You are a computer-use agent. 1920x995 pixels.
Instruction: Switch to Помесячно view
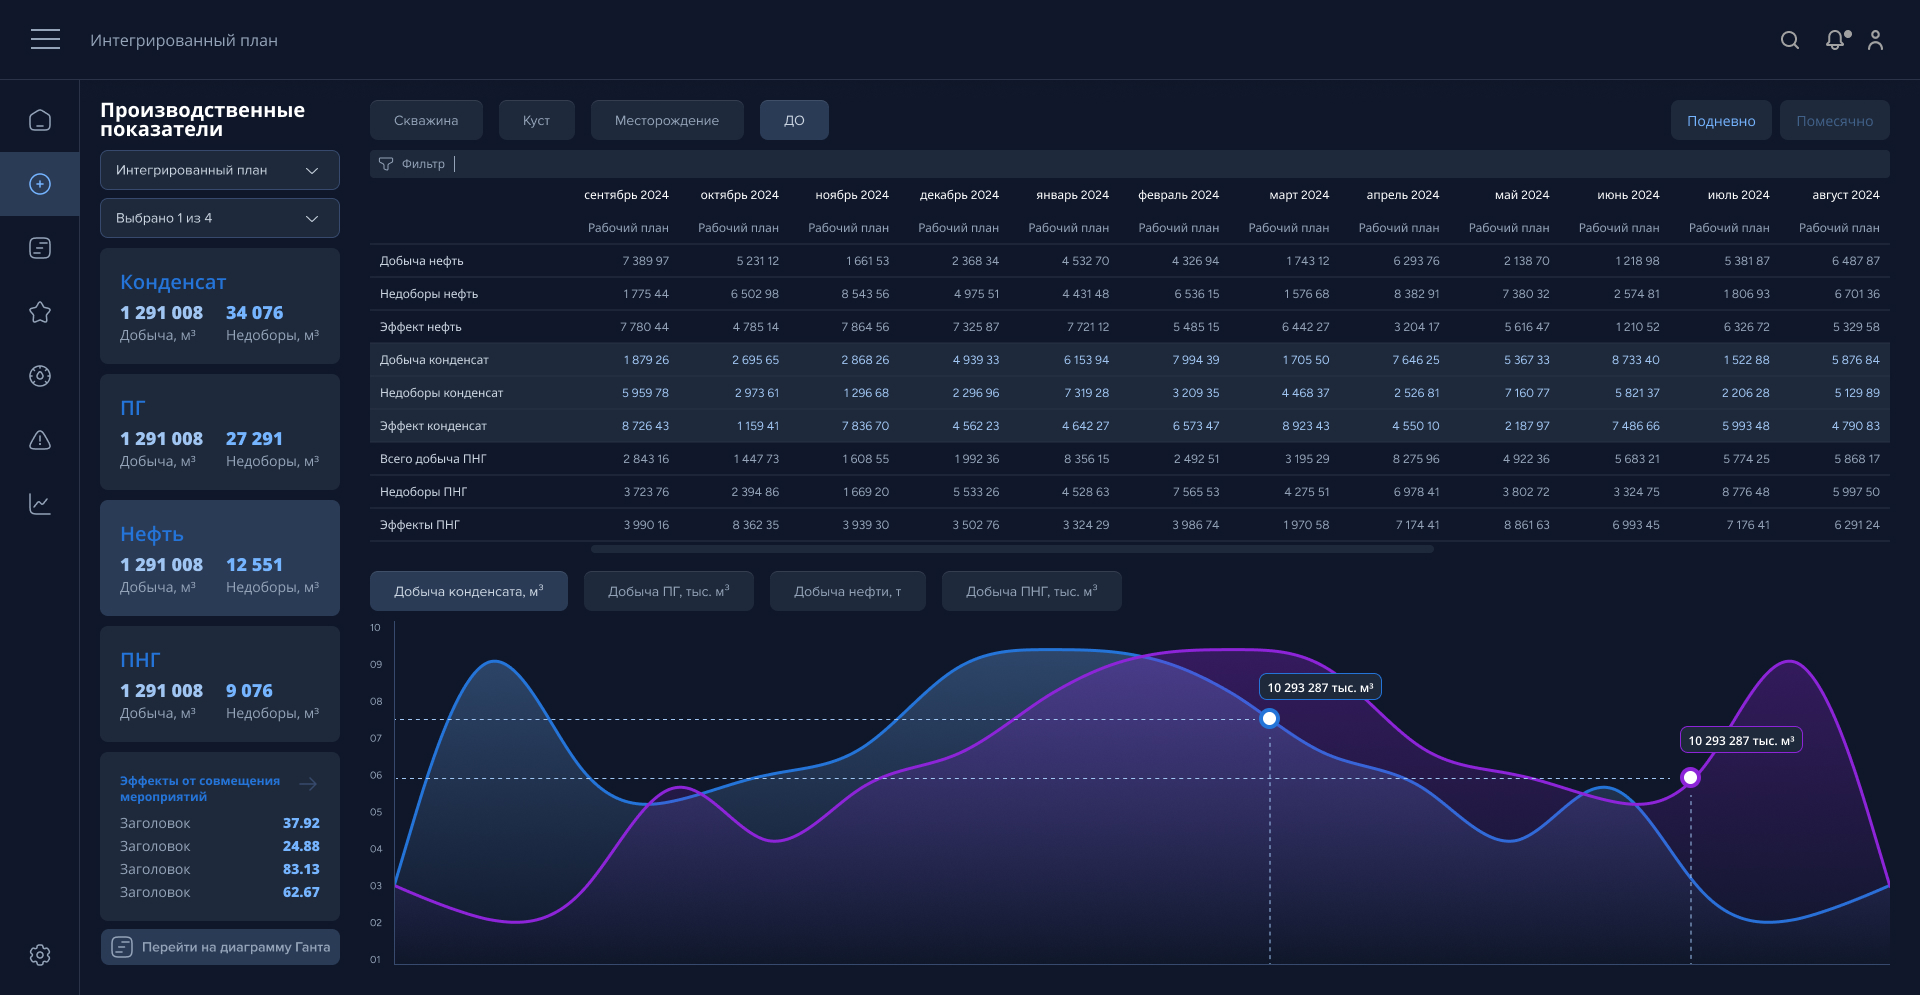point(1834,121)
